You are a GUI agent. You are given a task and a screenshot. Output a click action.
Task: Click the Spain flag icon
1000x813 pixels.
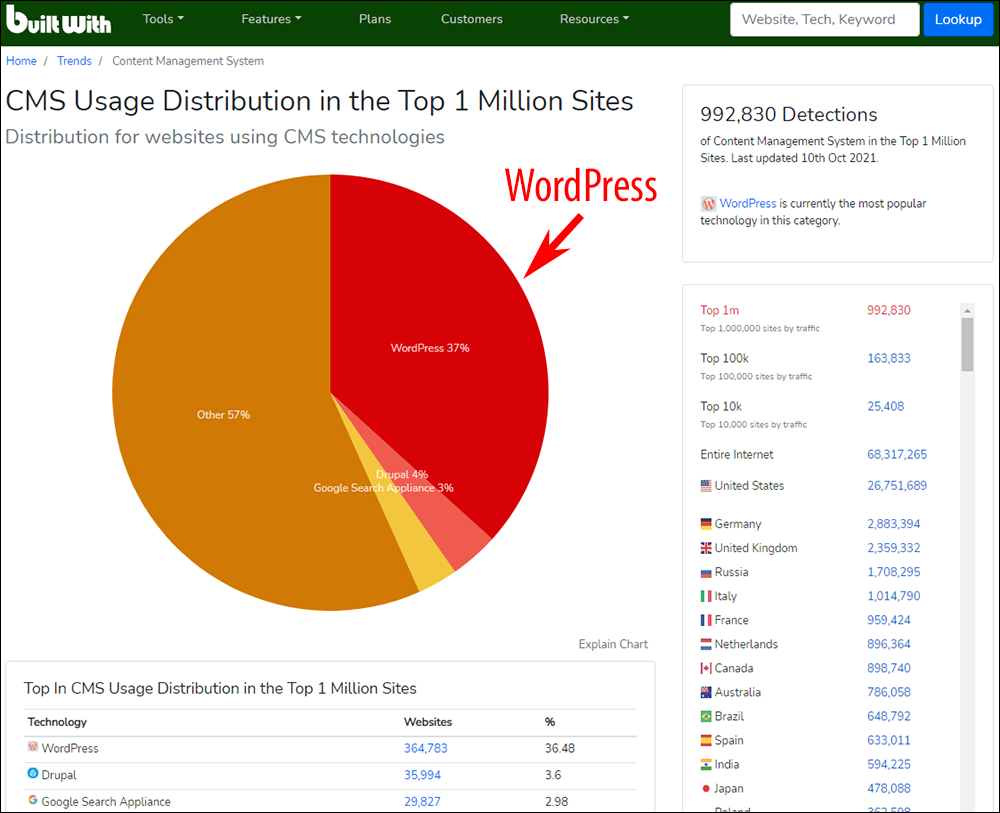point(706,741)
